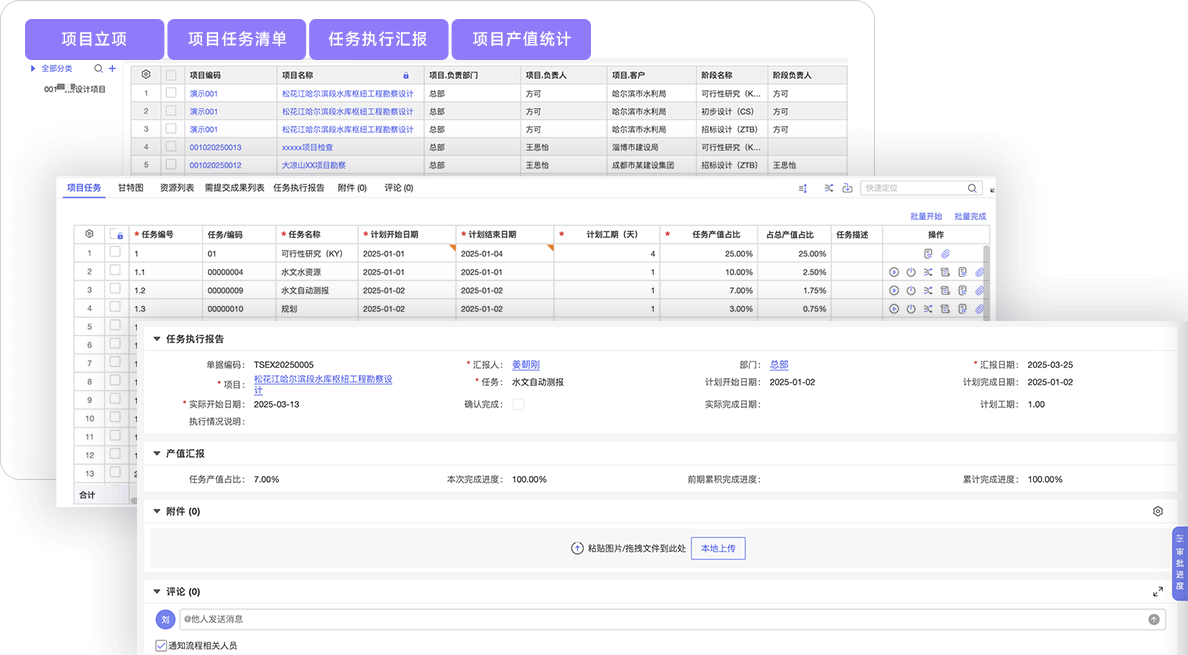The height and width of the screenshot is (655, 1188).
Task: Check the 确认完成 checkbox
Action: coord(518,404)
